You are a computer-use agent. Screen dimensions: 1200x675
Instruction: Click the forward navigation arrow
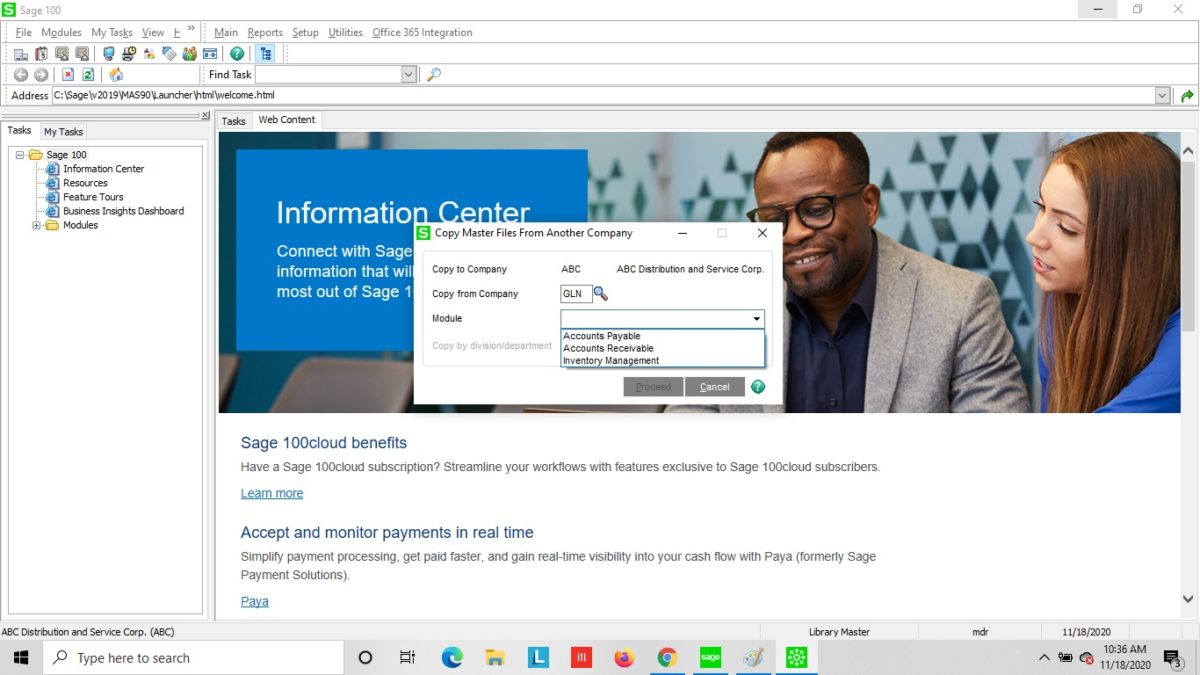tap(41, 74)
